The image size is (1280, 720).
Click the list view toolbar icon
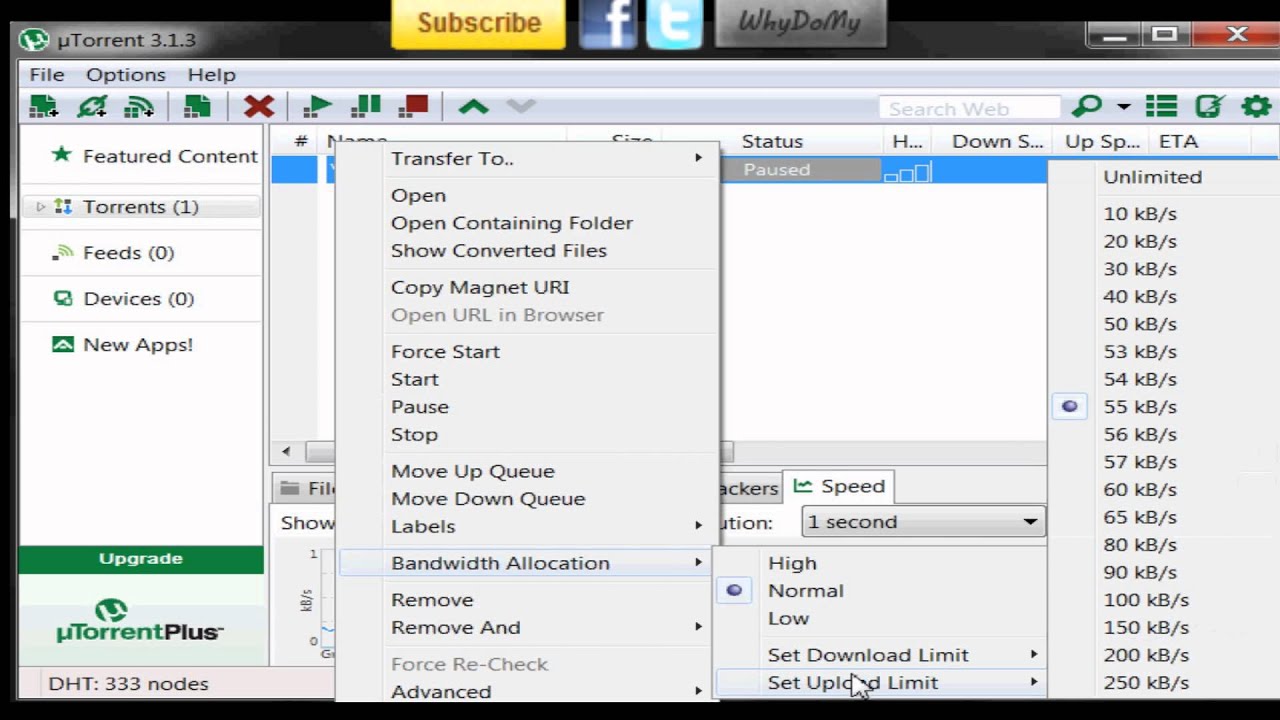coord(1161,106)
